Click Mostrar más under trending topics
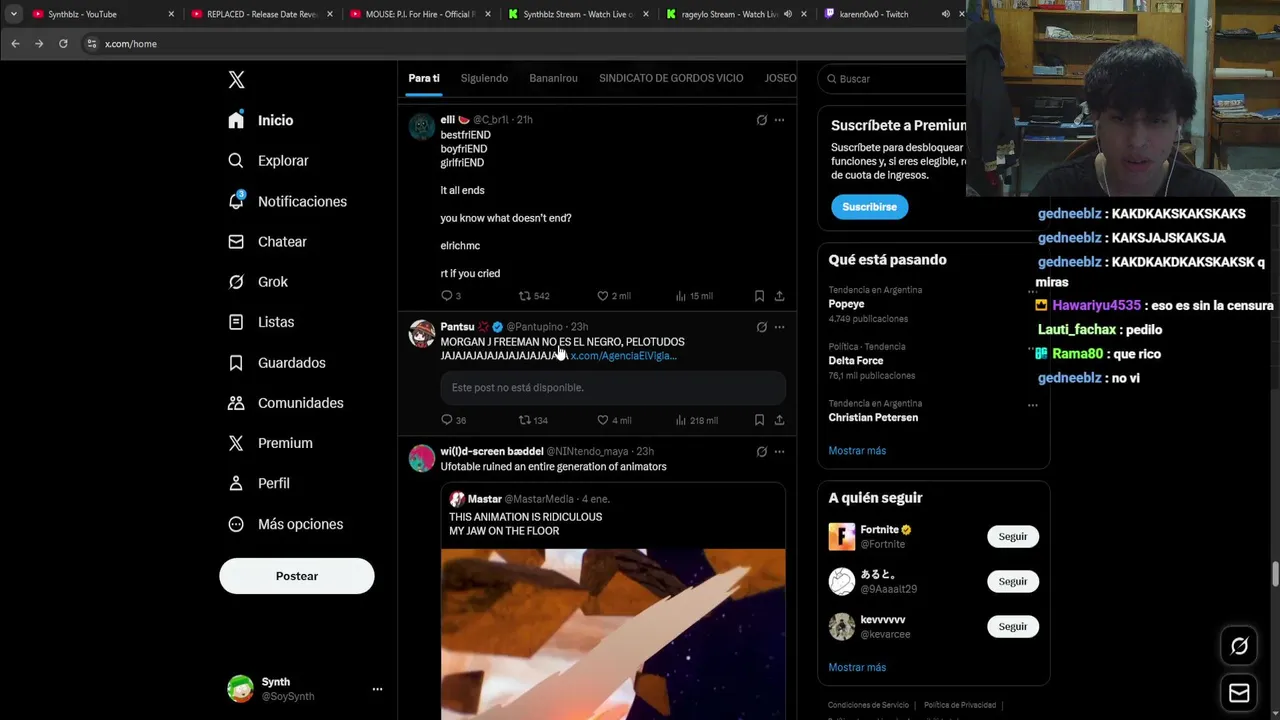The width and height of the screenshot is (1280, 720). [x=857, y=451]
